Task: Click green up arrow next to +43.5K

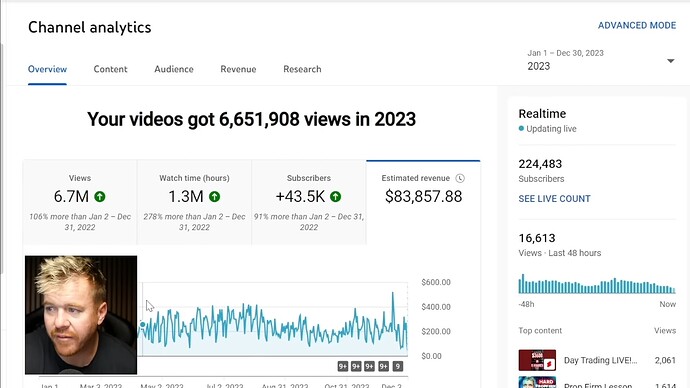Action: pos(335,197)
